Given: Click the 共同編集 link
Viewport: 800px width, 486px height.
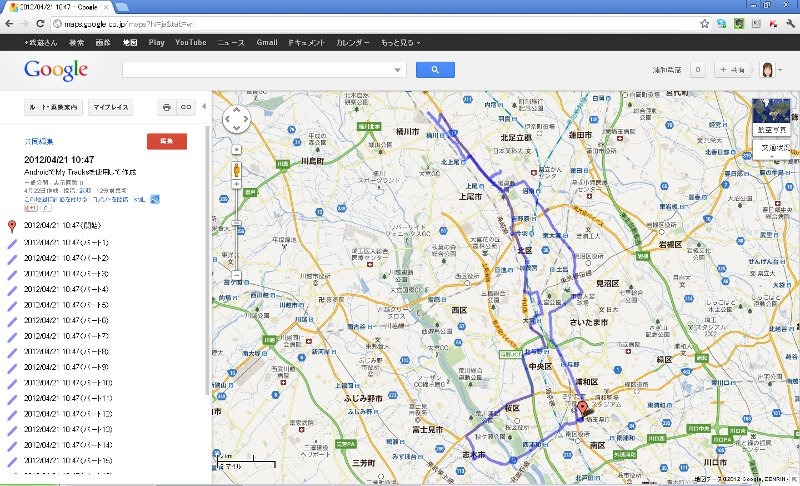Looking at the screenshot, I should 39,141.
